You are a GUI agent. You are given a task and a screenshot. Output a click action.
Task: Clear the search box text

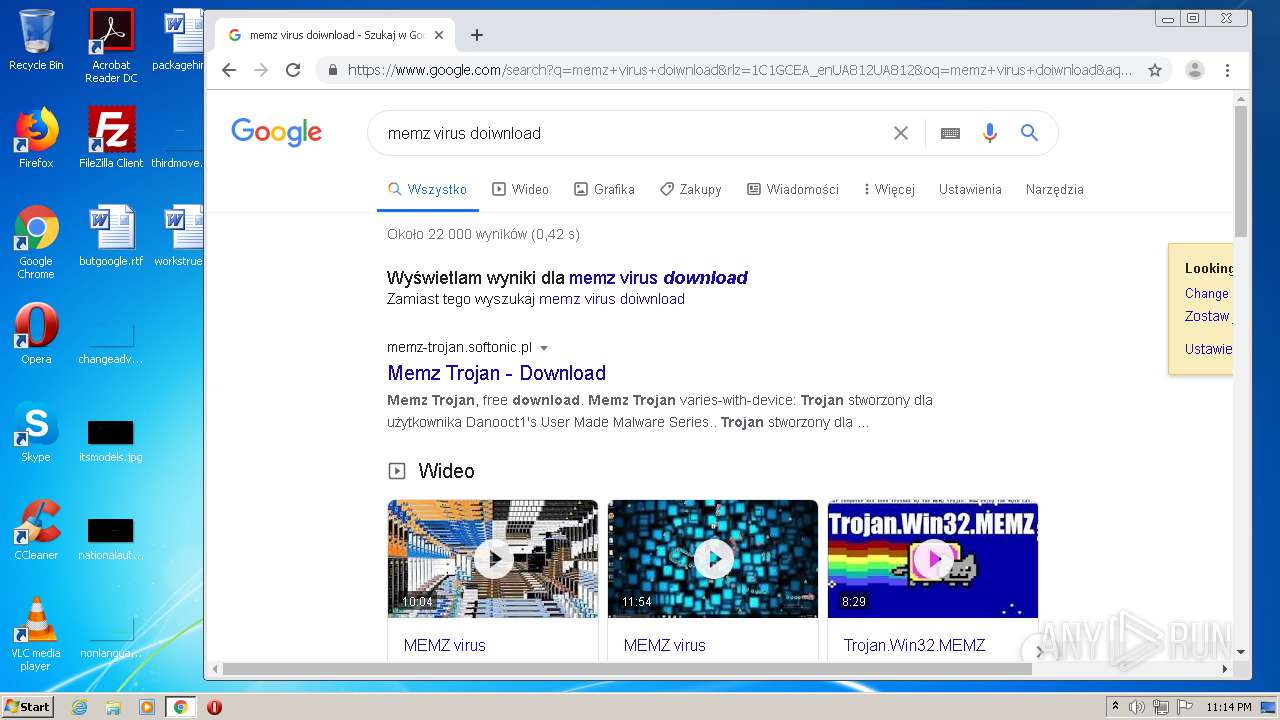[x=901, y=133]
